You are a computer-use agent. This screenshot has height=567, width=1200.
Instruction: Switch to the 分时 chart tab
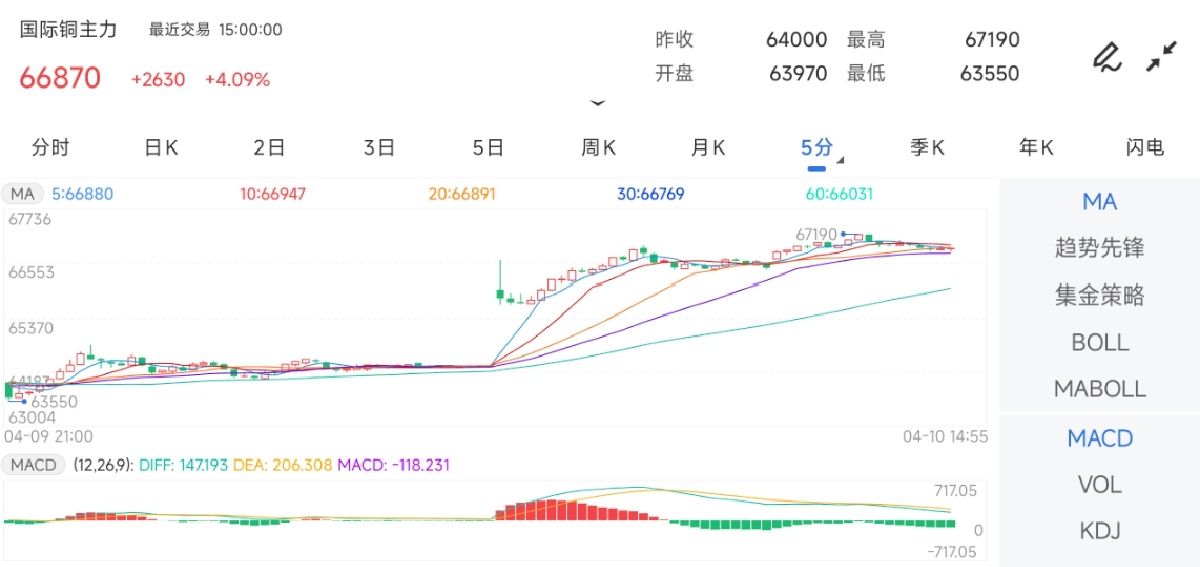(x=51, y=148)
